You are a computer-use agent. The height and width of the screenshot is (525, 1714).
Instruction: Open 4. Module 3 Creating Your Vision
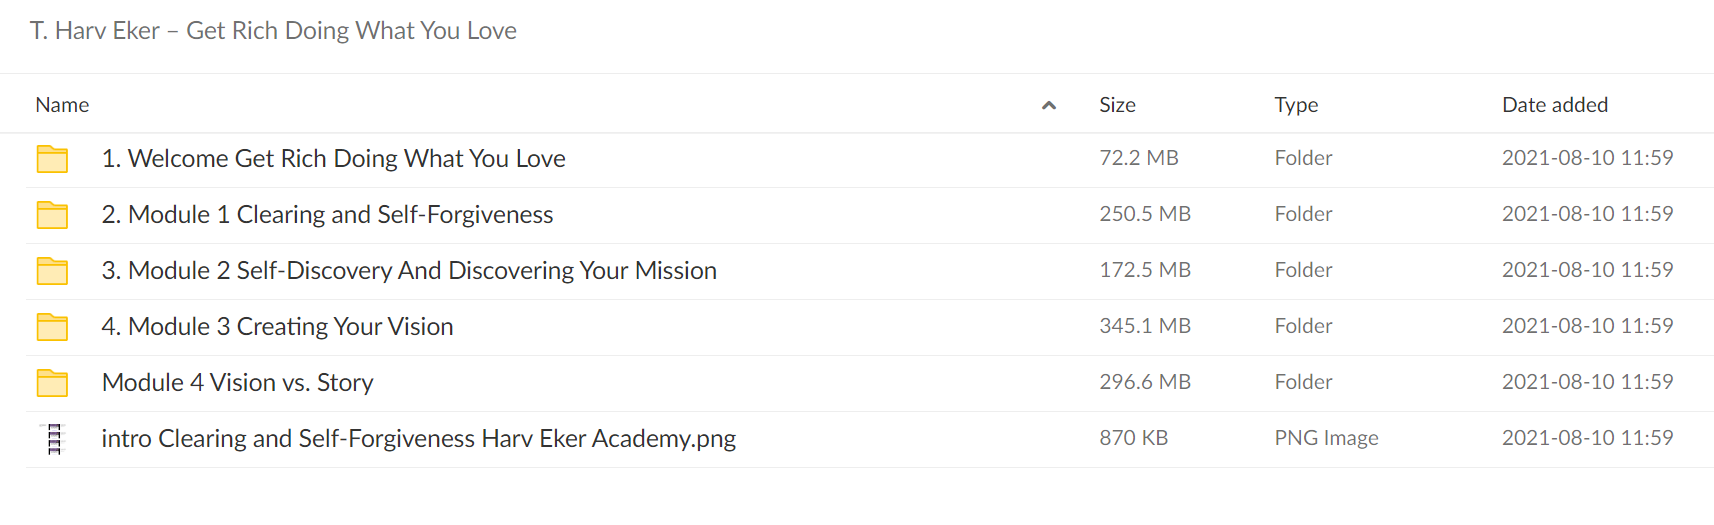click(277, 327)
